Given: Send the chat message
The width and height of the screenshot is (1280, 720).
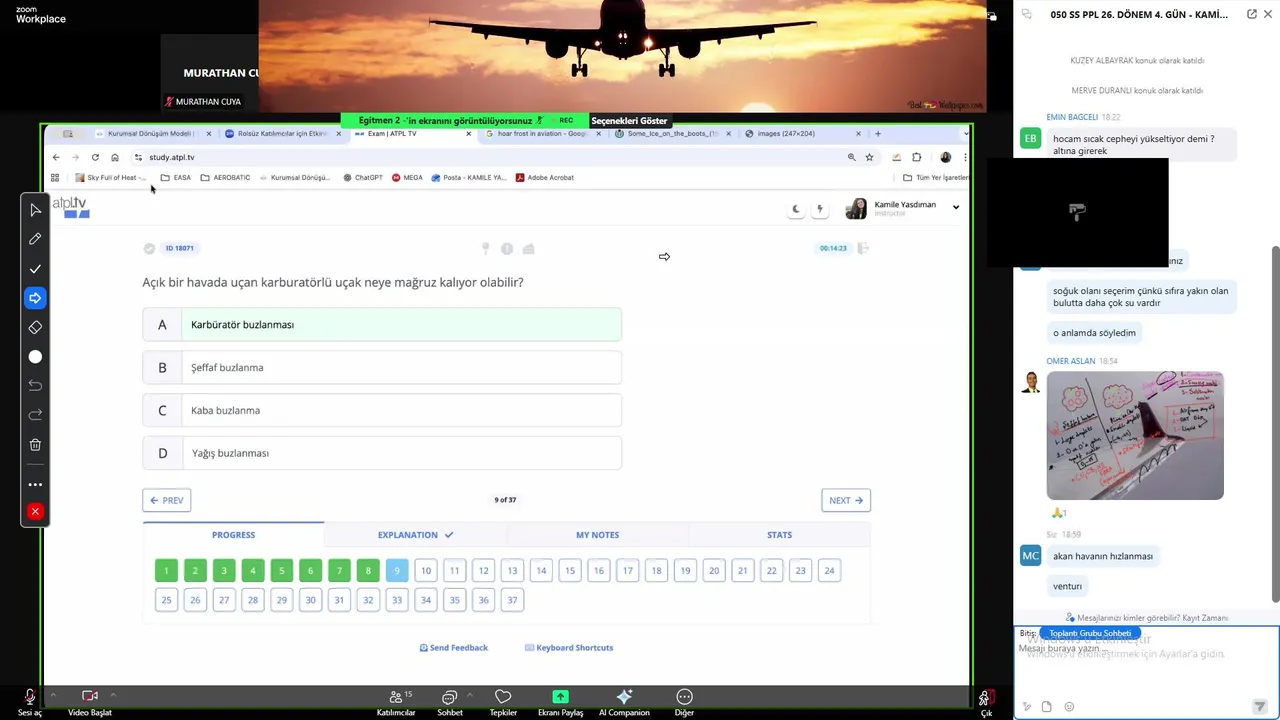Looking at the screenshot, I should click(1260, 707).
